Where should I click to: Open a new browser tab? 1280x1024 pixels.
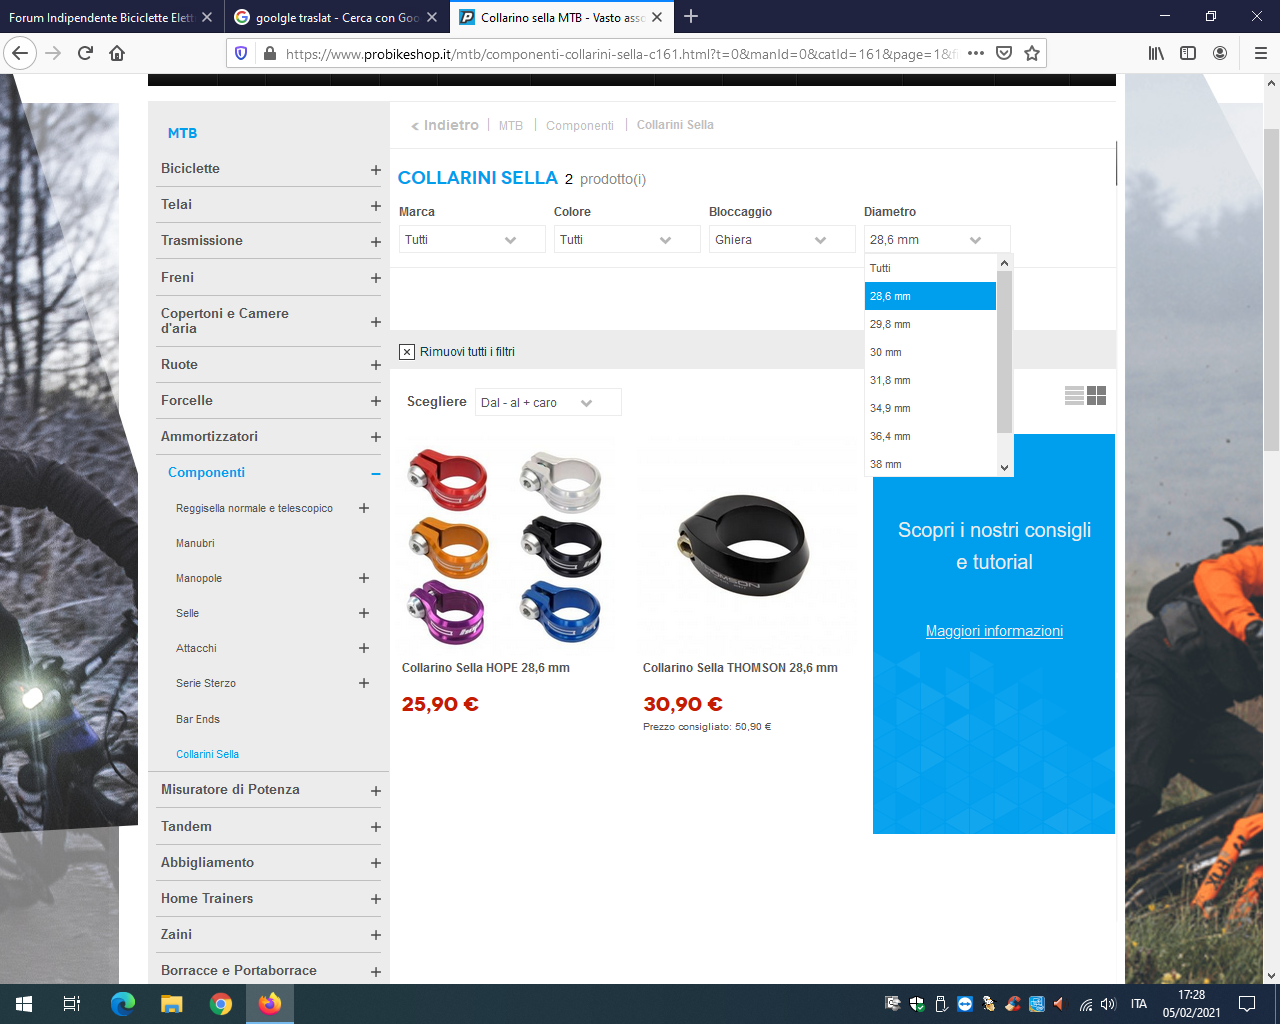691,17
